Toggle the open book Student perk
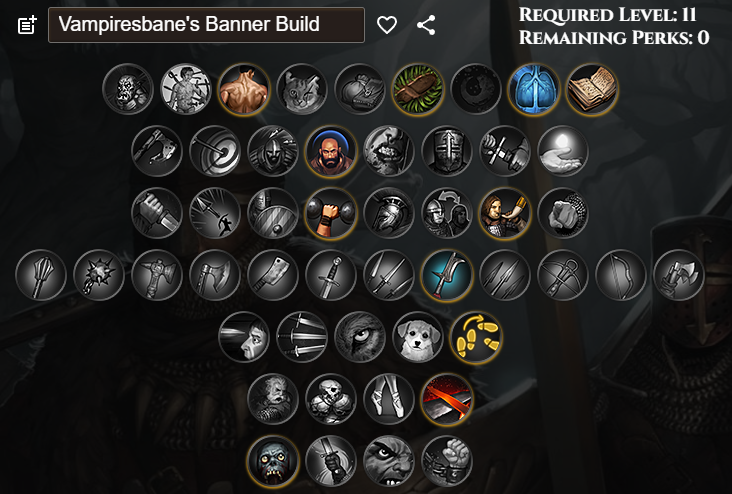This screenshot has width=732, height=494. coord(592,89)
